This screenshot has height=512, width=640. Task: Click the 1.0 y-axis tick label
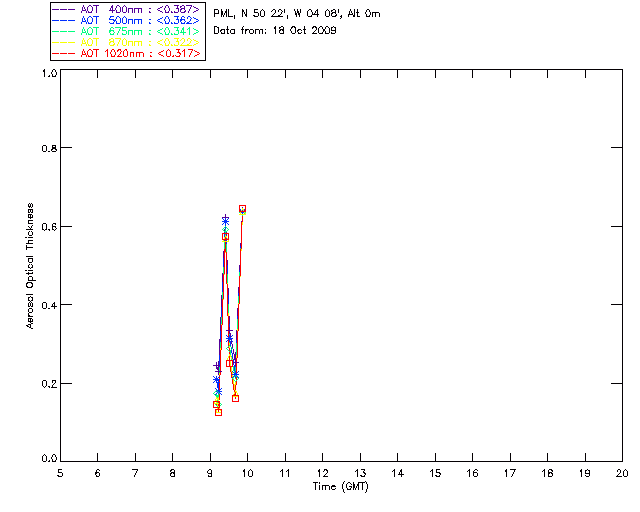[x=49, y=73]
